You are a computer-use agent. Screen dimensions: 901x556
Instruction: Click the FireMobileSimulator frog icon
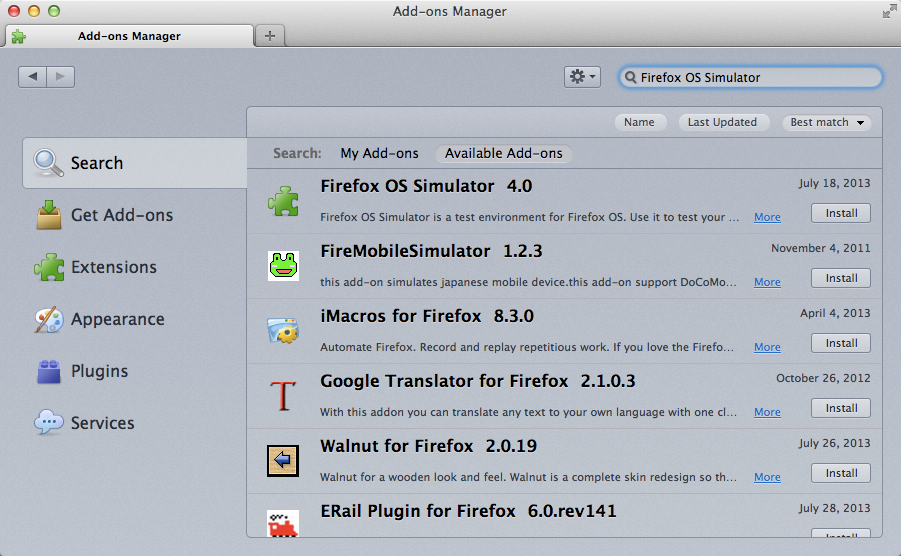[x=283, y=265]
